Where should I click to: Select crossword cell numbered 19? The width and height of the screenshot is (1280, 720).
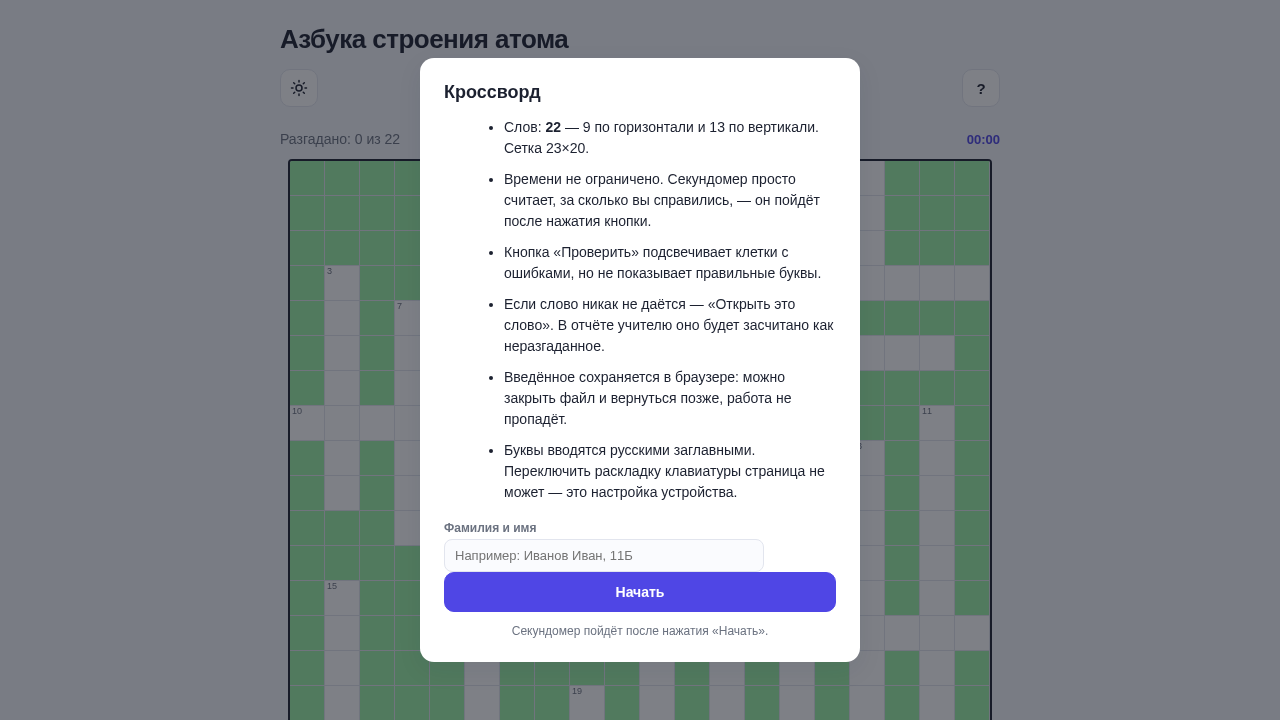coord(587,703)
